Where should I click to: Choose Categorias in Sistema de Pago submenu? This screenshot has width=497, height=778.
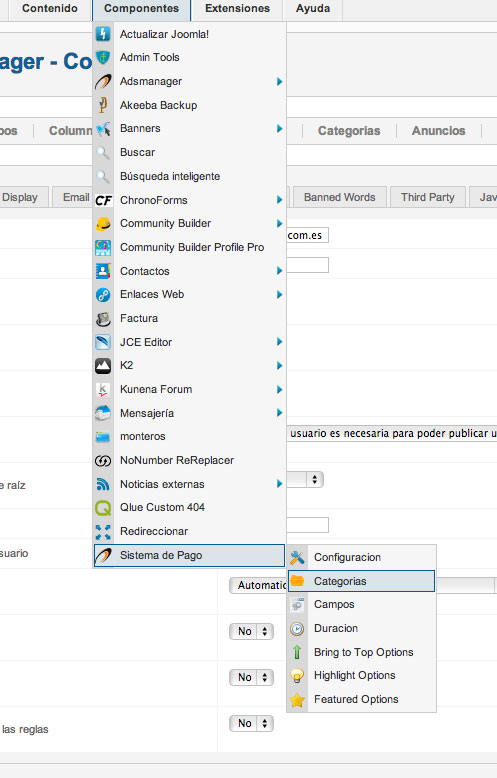tap(361, 581)
